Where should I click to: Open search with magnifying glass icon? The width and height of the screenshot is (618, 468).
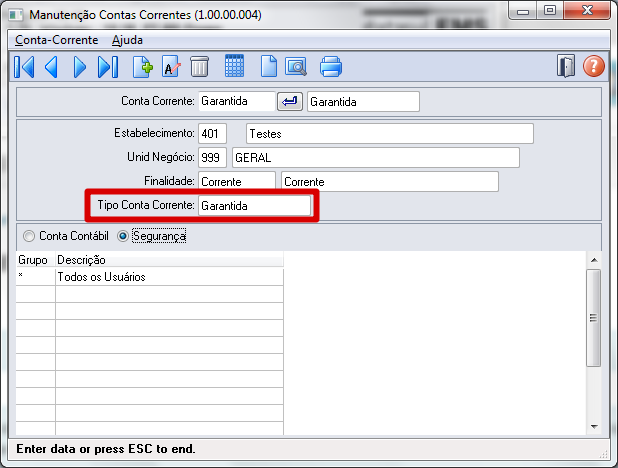click(296, 67)
